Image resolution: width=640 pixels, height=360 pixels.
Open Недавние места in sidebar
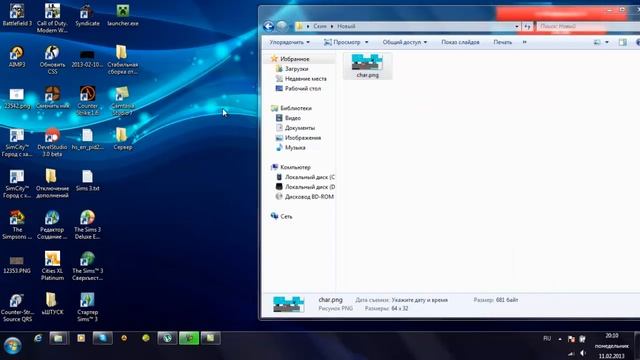pos(305,79)
